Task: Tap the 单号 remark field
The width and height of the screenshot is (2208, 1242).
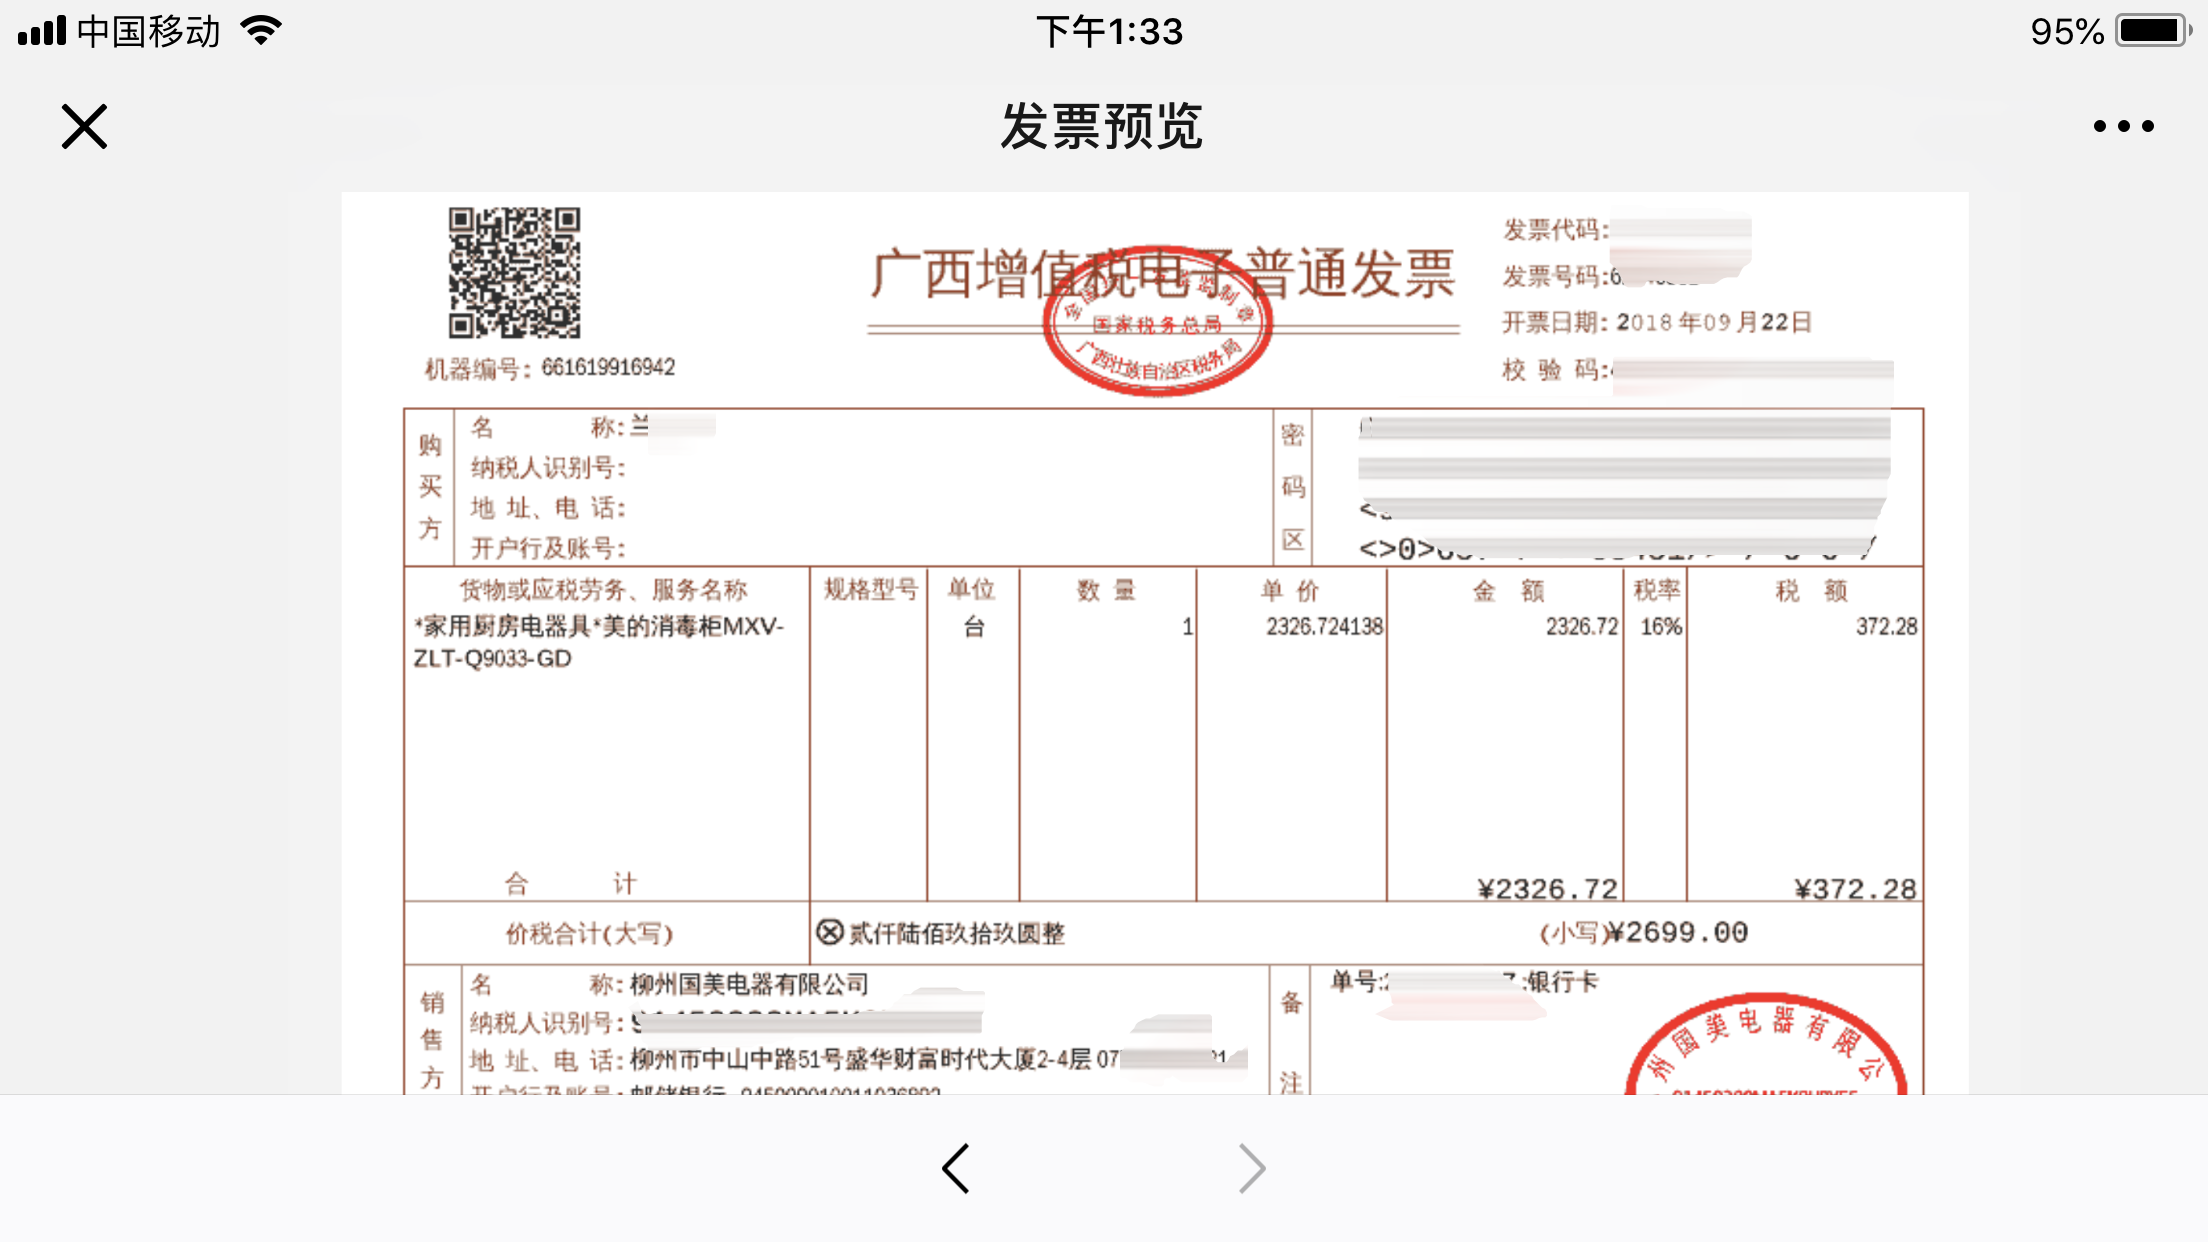Action: tap(1463, 983)
